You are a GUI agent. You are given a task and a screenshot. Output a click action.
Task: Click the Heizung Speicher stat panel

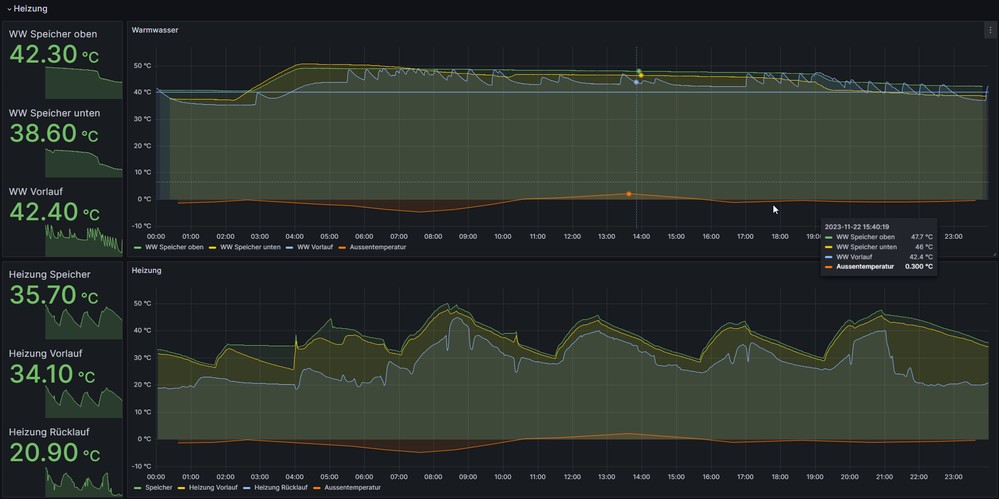(62, 300)
